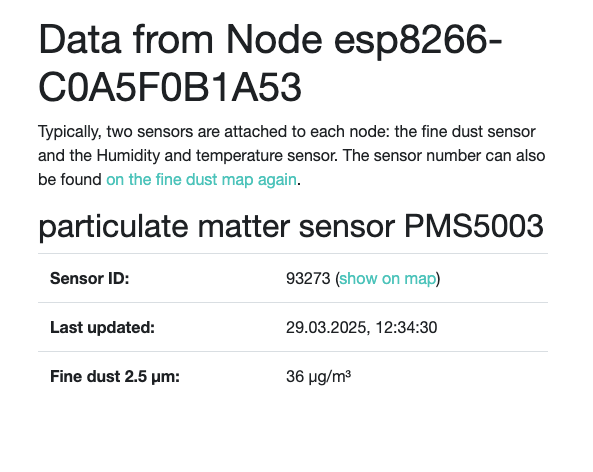Click the words 'be found' before link

tap(70, 180)
